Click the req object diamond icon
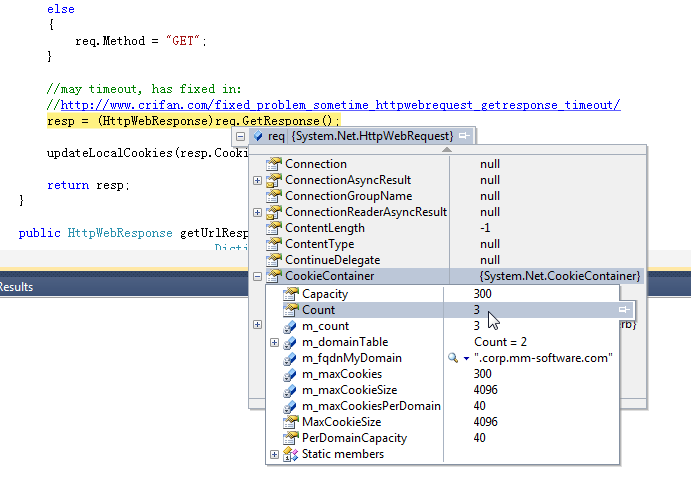The height and width of the screenshot is (487, 691). [258, 136]
